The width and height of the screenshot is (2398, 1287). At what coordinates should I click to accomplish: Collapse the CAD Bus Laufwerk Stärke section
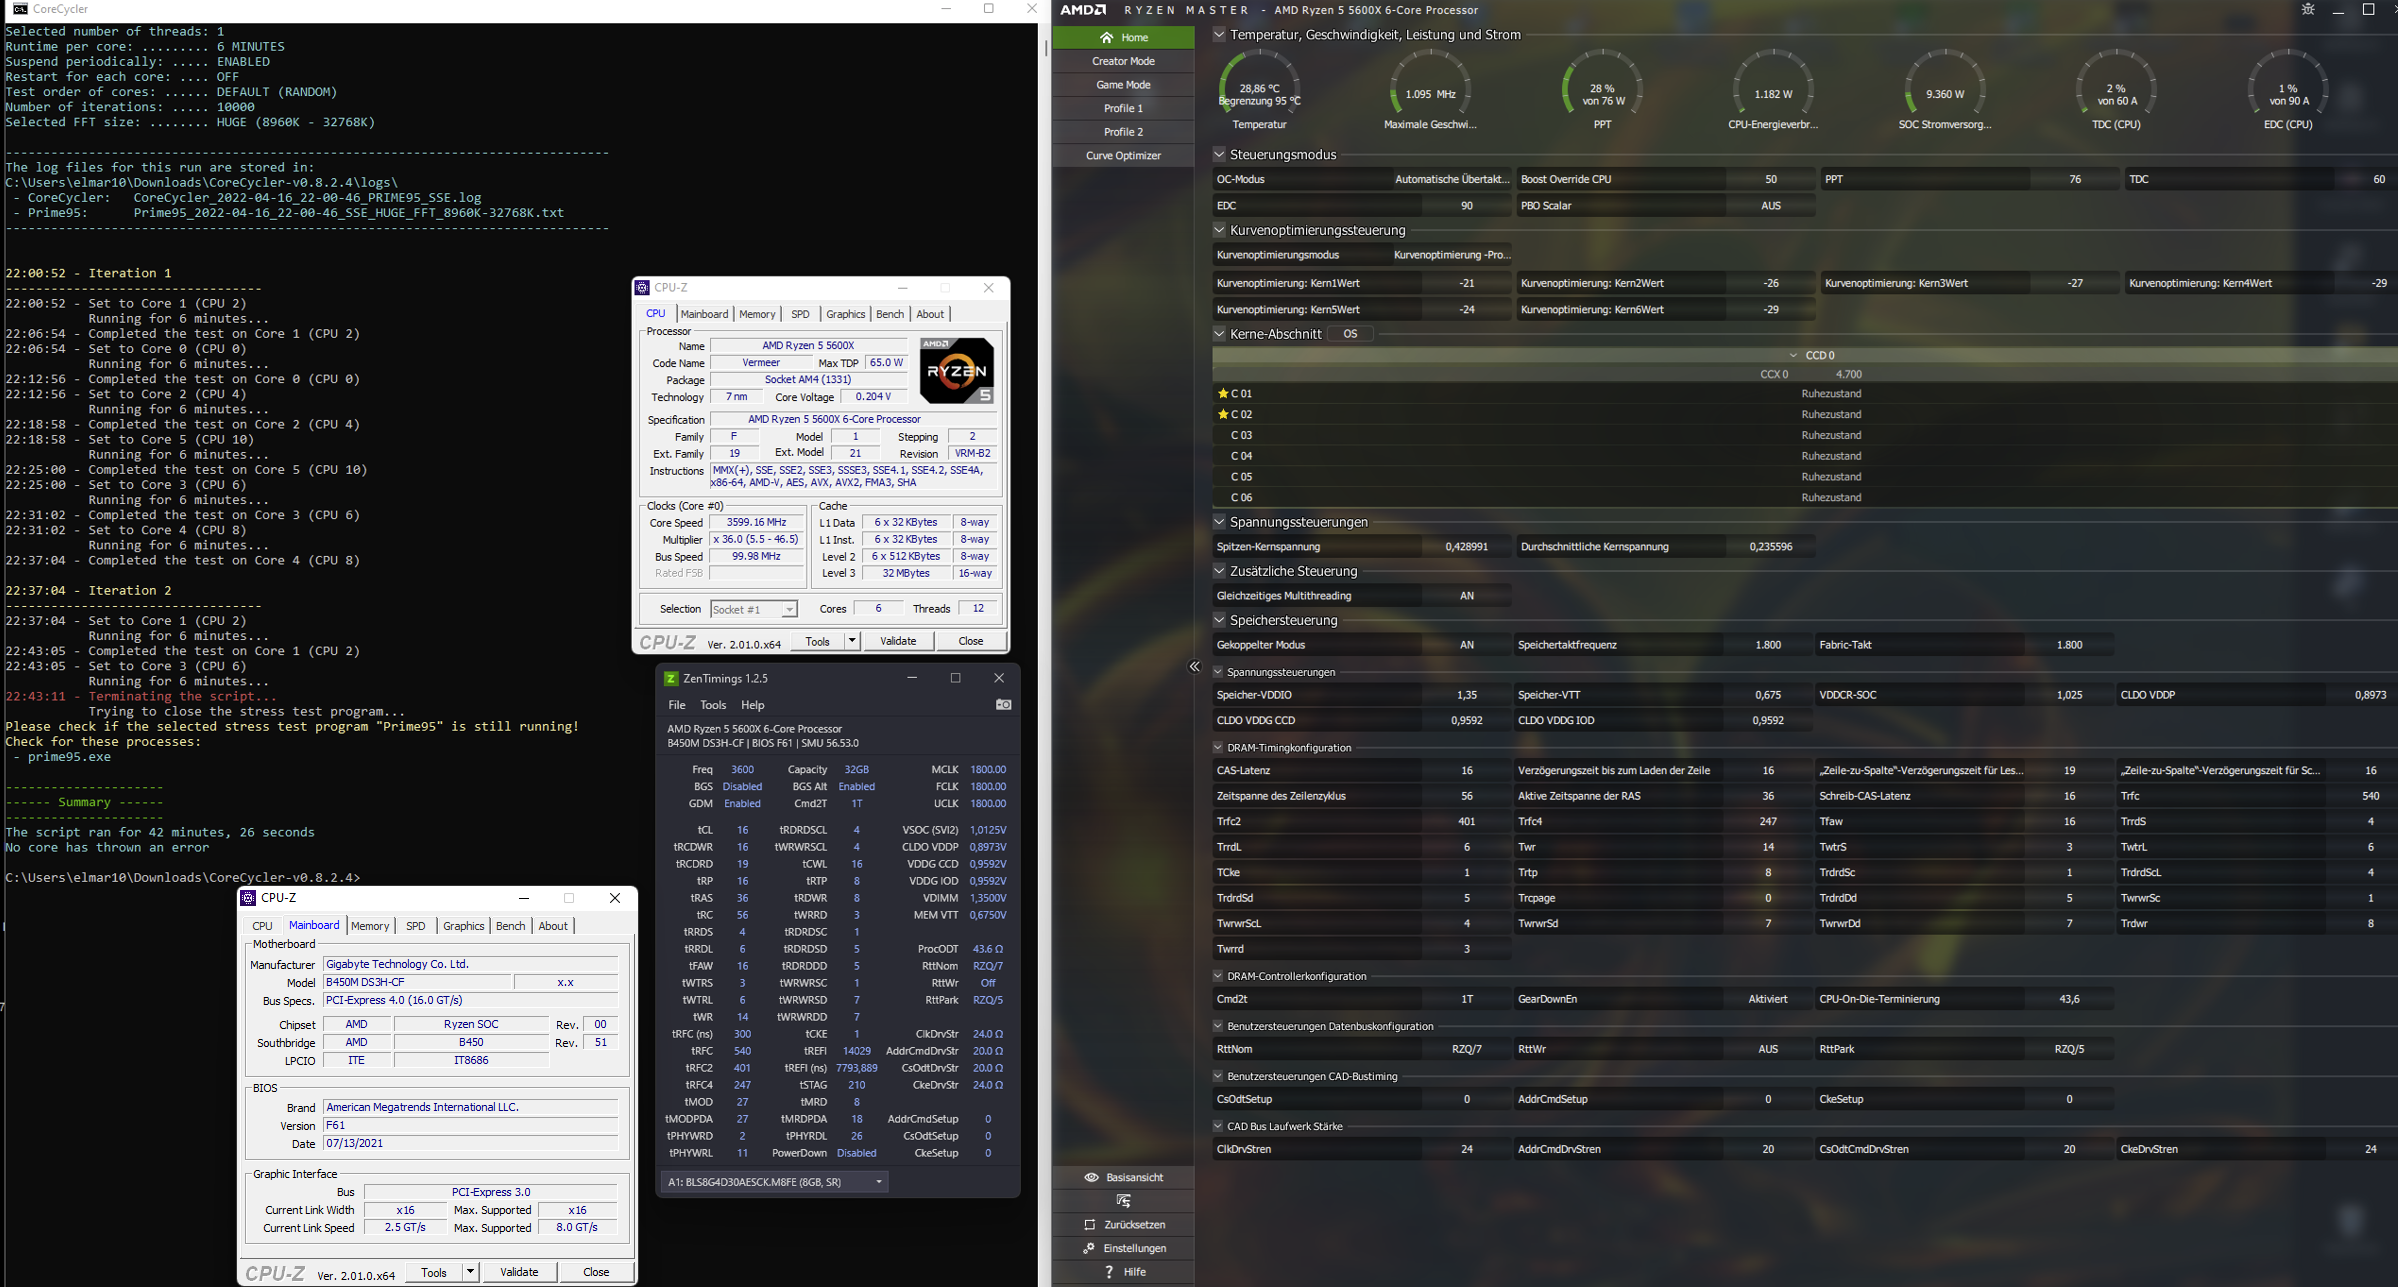1218,1126
